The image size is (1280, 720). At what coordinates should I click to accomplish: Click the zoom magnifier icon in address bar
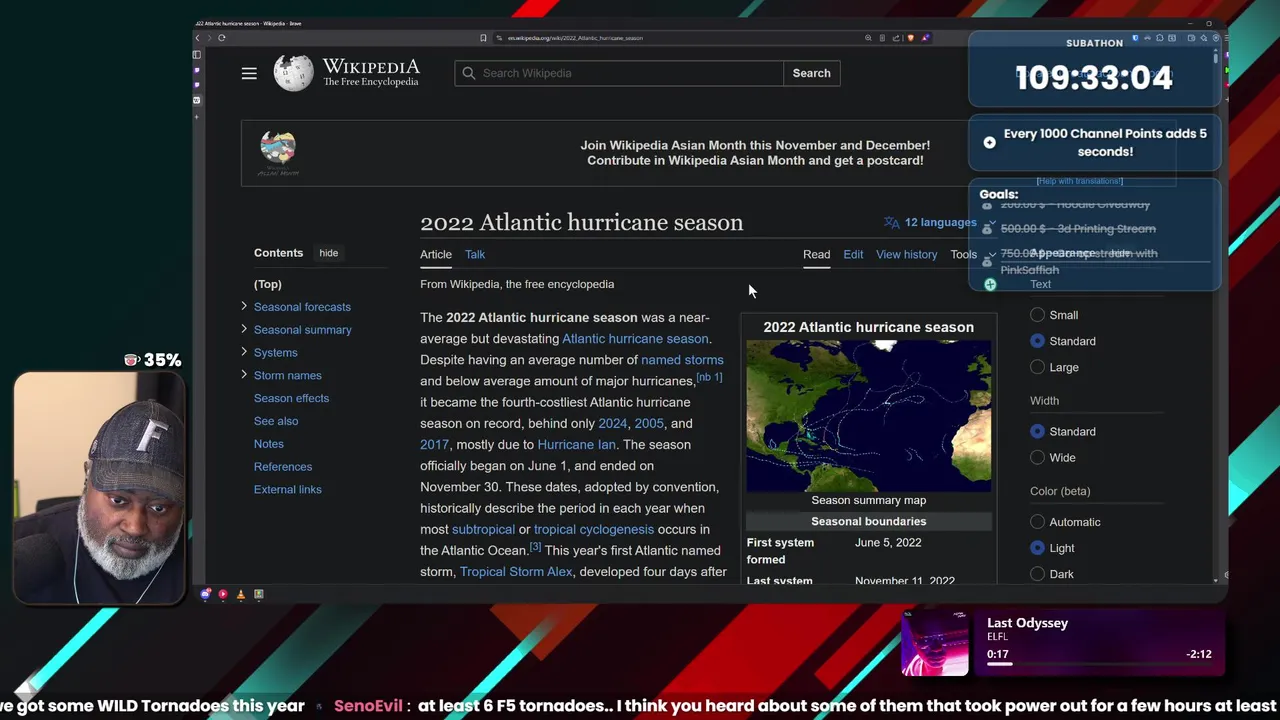click(868, 38)
